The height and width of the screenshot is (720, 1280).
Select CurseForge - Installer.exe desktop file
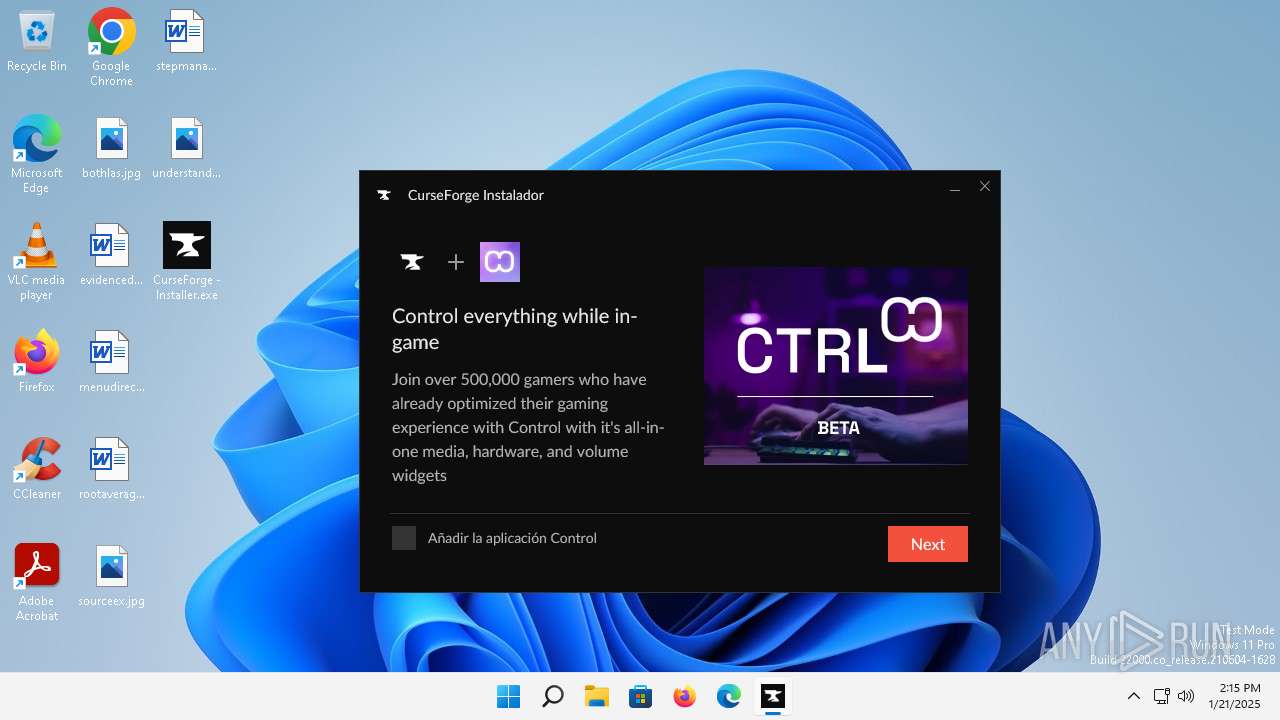[186, 262]
